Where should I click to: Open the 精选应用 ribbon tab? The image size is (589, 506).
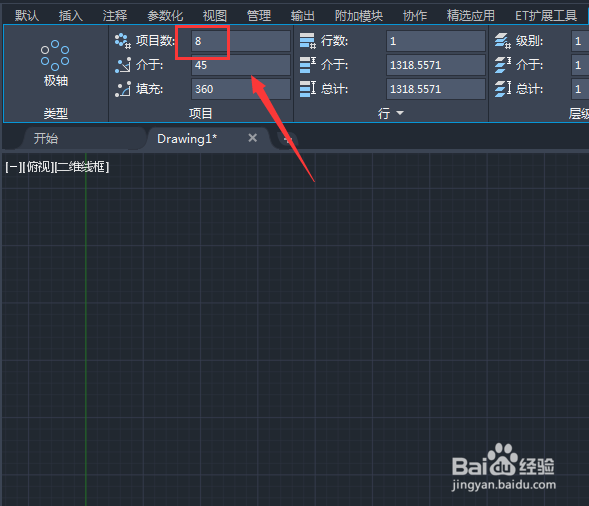[471, 16]
